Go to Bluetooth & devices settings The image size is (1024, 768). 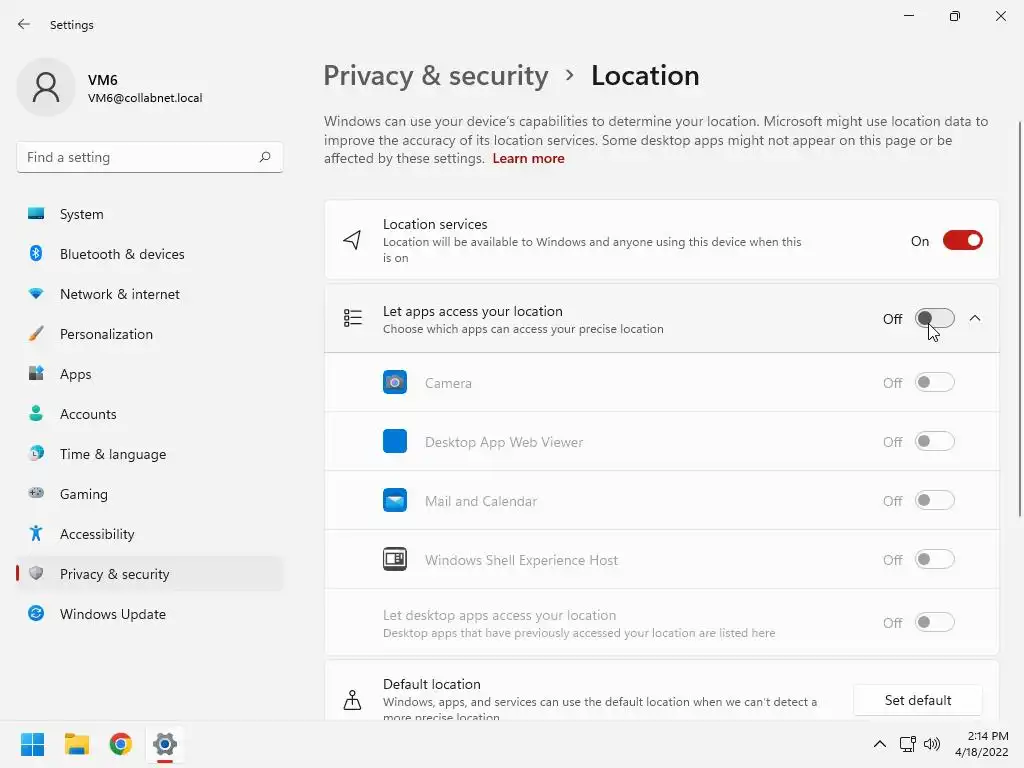click(x=122, y=254)
